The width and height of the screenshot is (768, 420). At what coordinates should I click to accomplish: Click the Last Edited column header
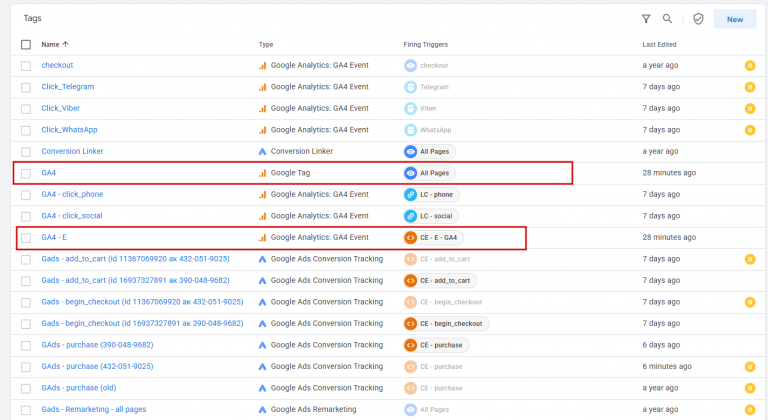(x=659, y=45)
